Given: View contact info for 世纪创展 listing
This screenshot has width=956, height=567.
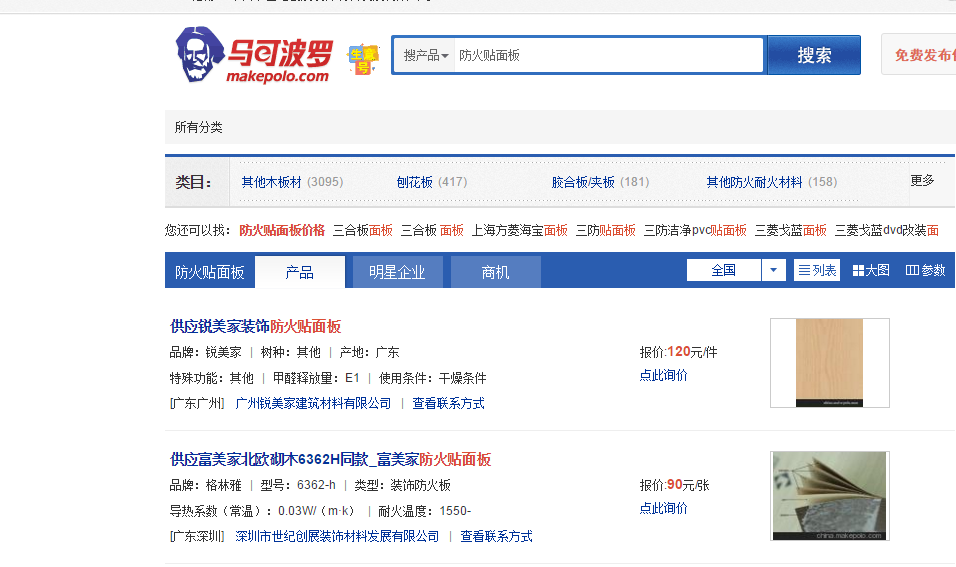Looking at the screenshot, I should click(x=496, y=536).
